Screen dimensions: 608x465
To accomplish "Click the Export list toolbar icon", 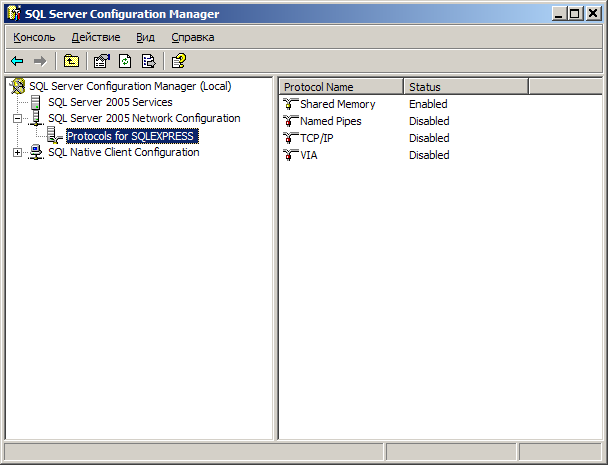I will click(149, 61).
